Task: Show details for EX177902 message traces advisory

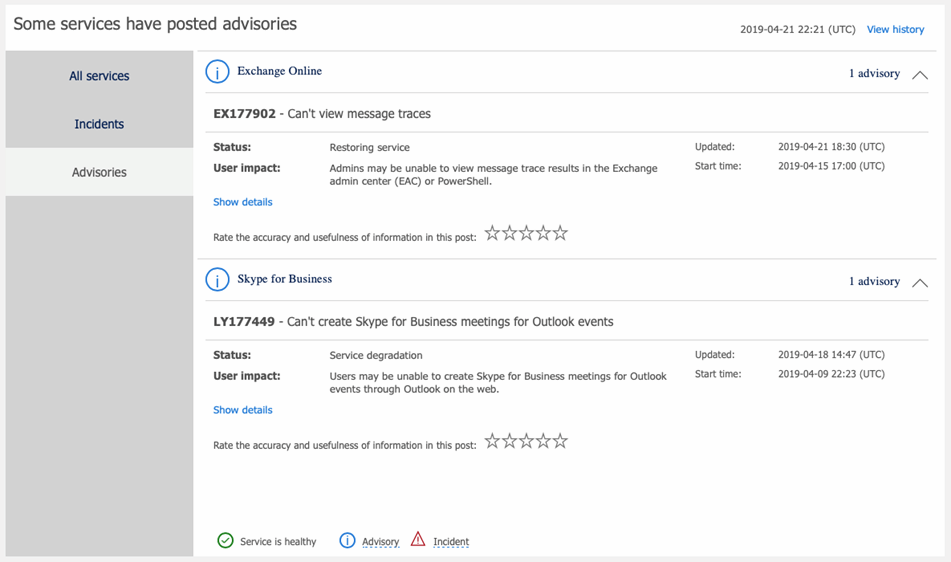Action: [x=243, y=202]
